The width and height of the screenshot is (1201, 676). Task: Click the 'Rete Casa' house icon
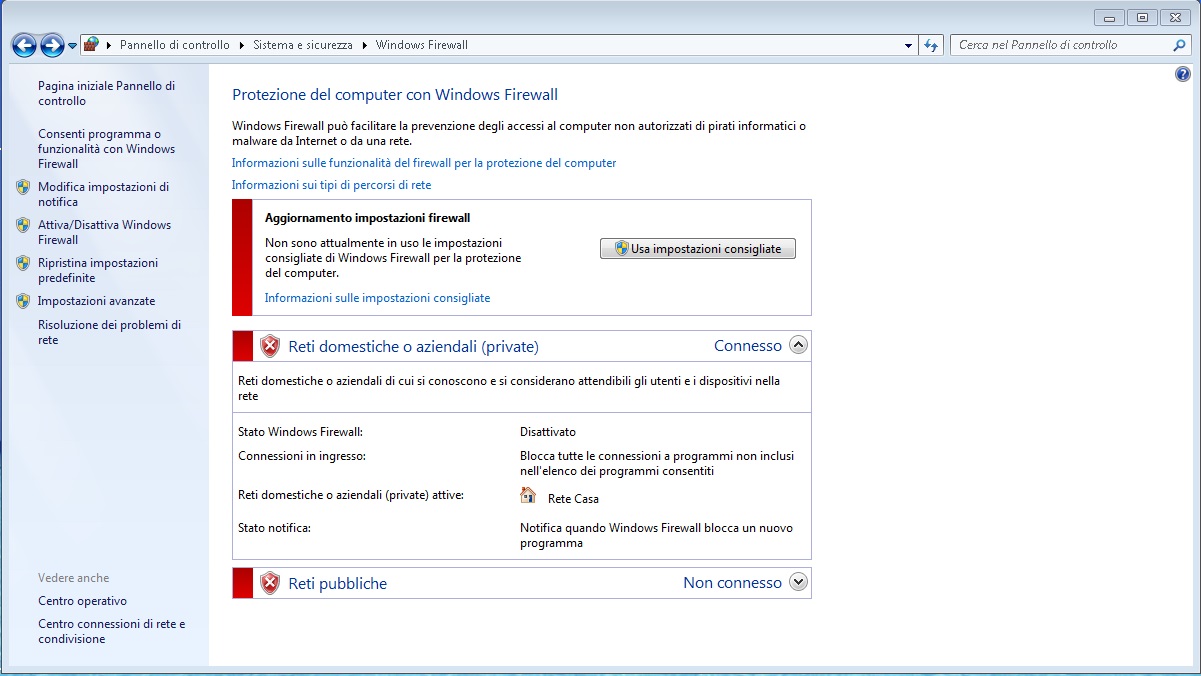point(528,495)
